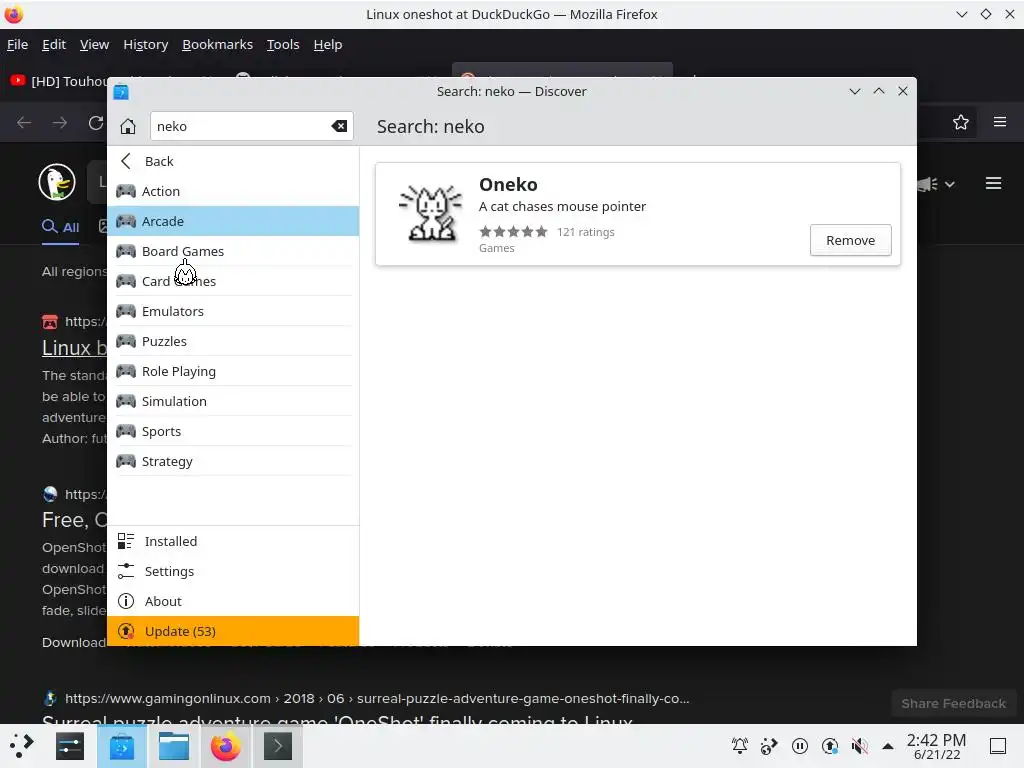Open Card Games category
Image resolution: width=1024 pixels, height=768 pixels.
[x=233, y=281]
